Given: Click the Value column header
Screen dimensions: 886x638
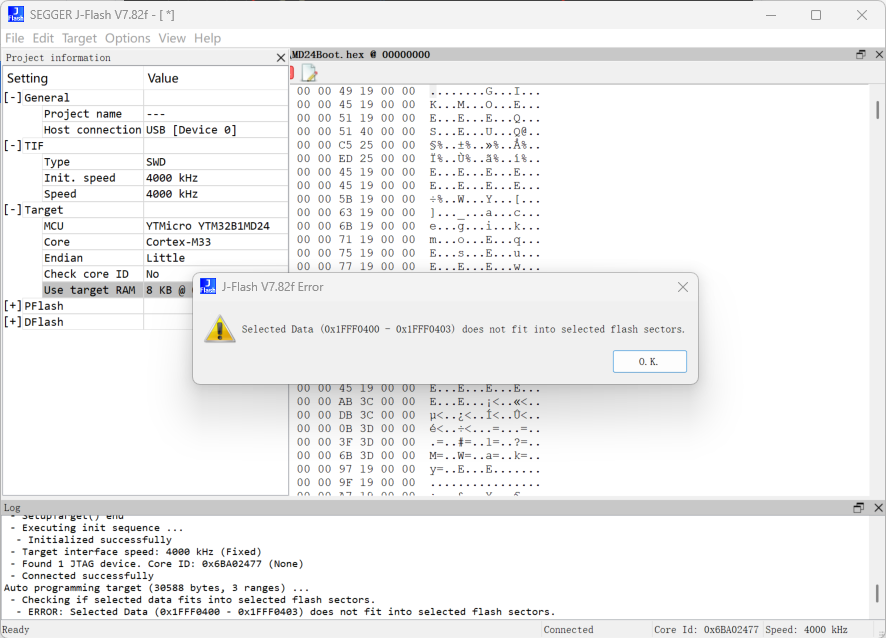Looking at the screenshot, I should [x=215, y=78].
